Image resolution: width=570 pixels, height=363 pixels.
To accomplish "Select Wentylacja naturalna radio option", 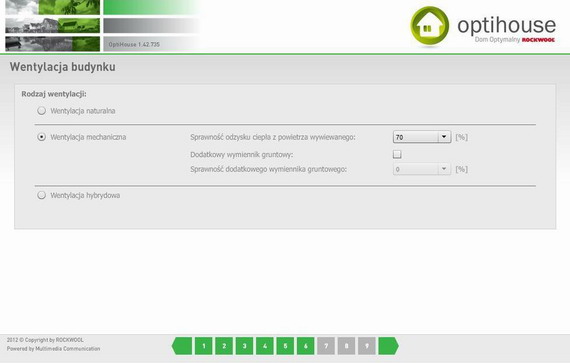I will pyautogui.click(x=41, y=110).
